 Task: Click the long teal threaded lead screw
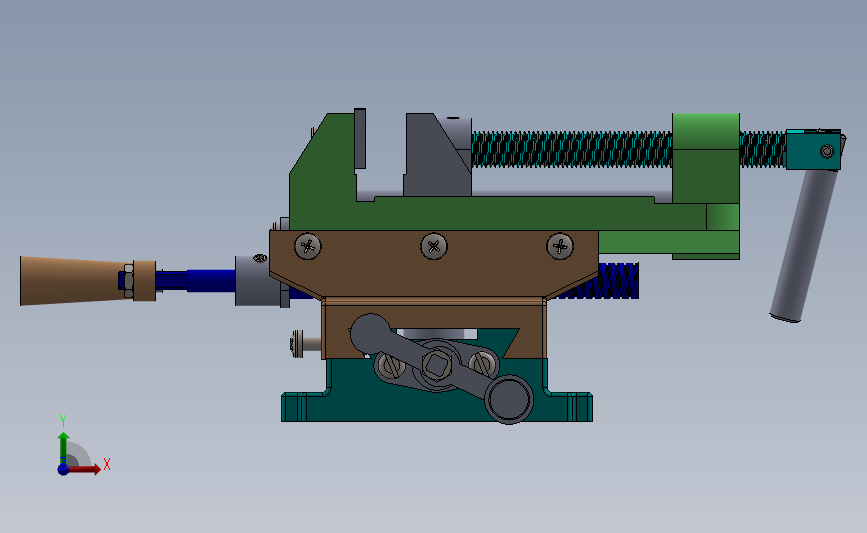pyautogui.click(x=572, y=150)
